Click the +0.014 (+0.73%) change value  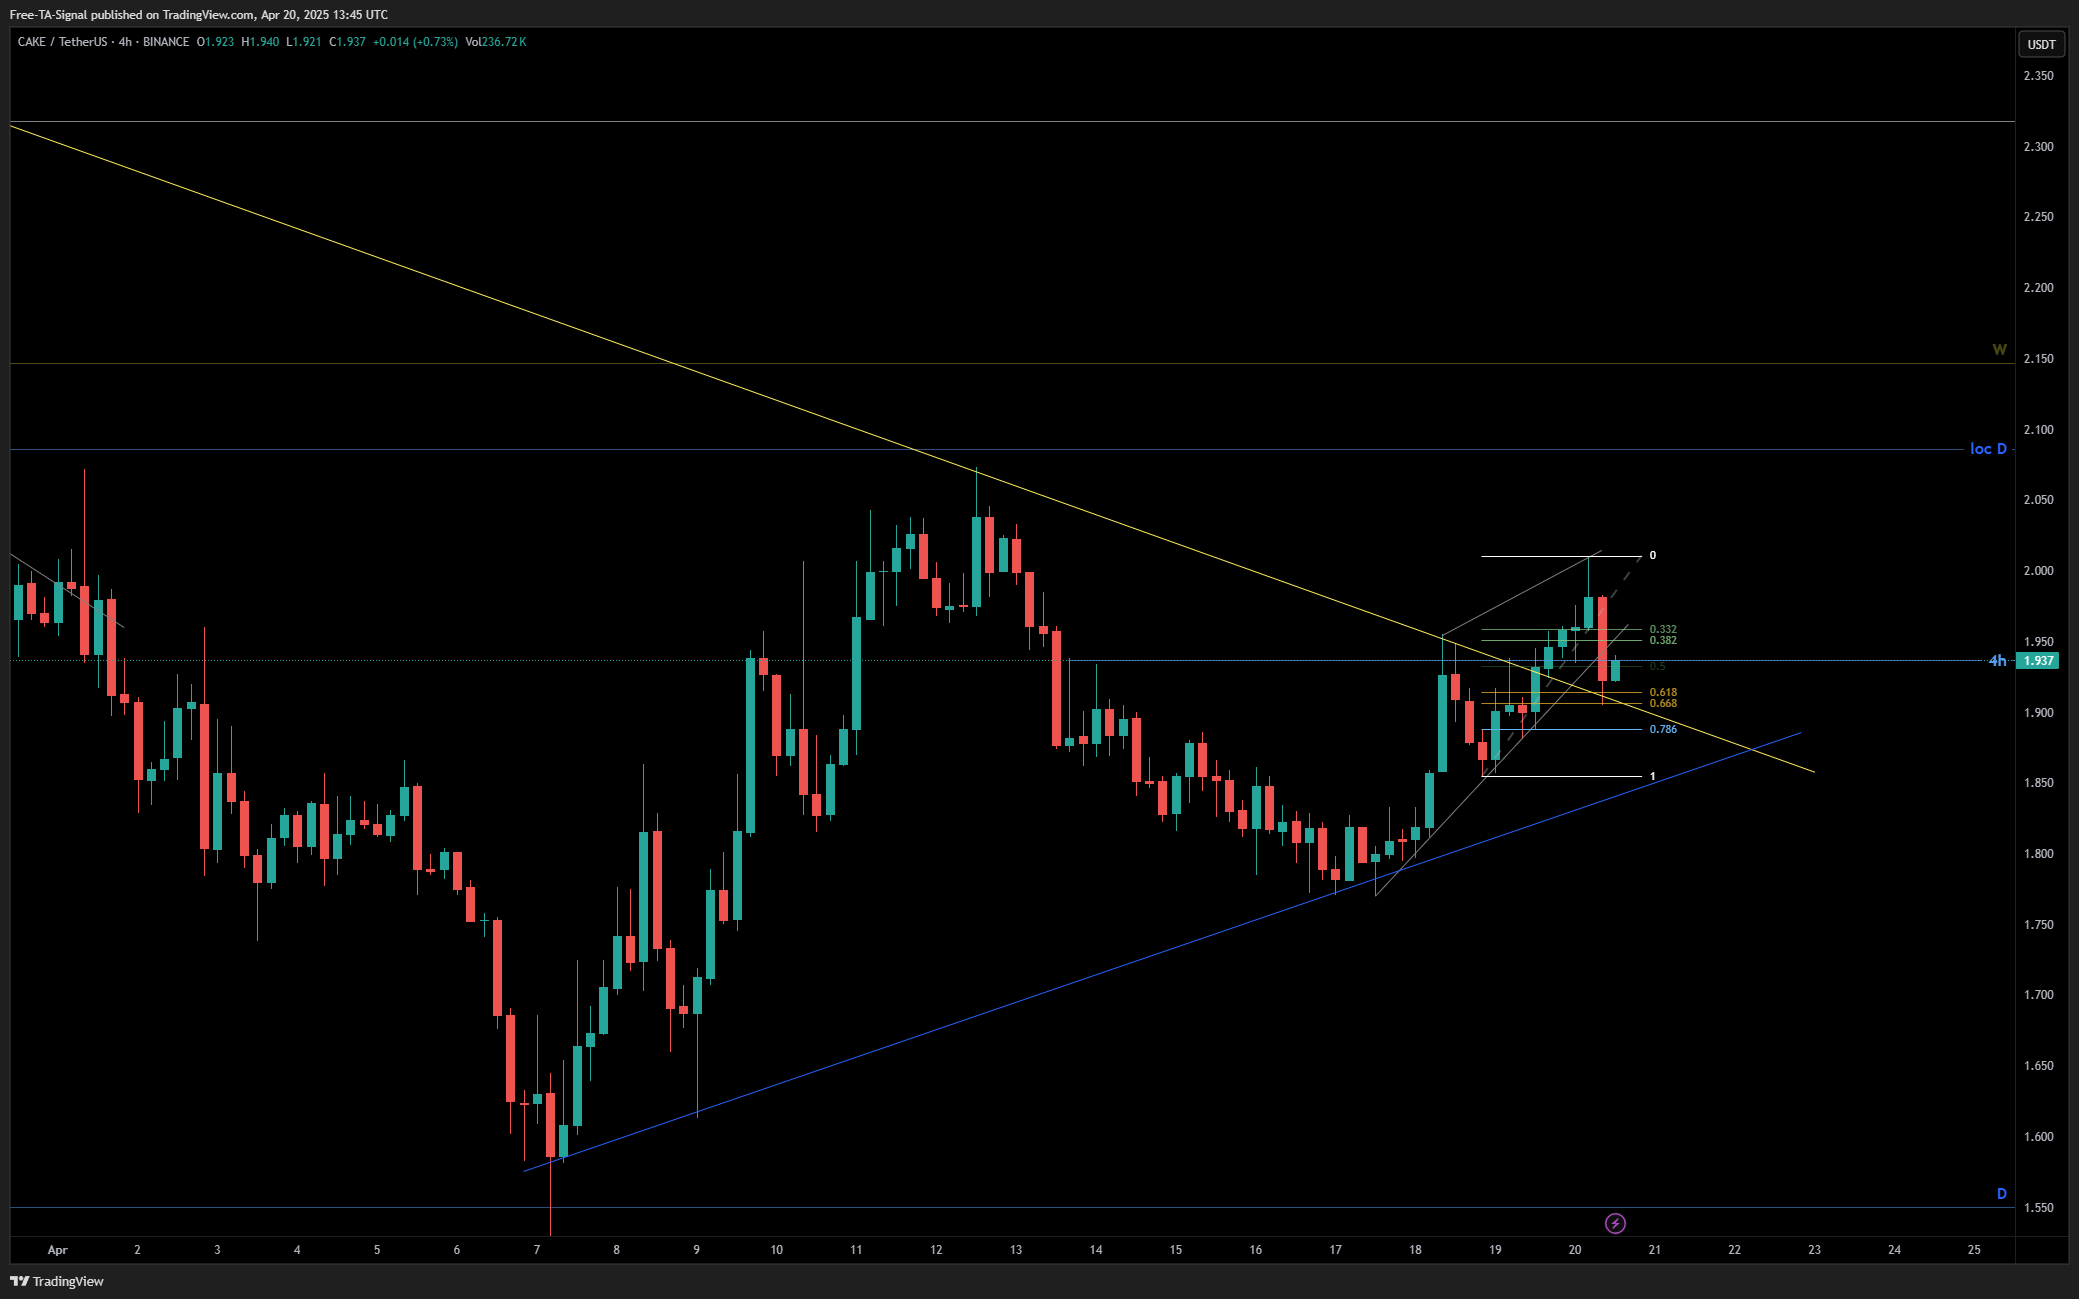coord(415,42)
